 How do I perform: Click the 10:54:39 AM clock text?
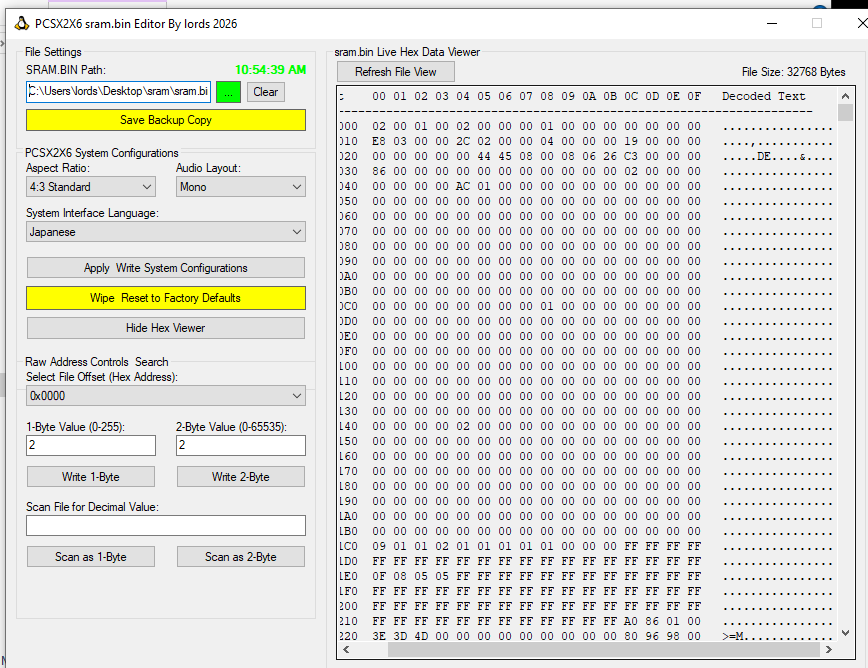pyautogui.click(x=270, y=70)
